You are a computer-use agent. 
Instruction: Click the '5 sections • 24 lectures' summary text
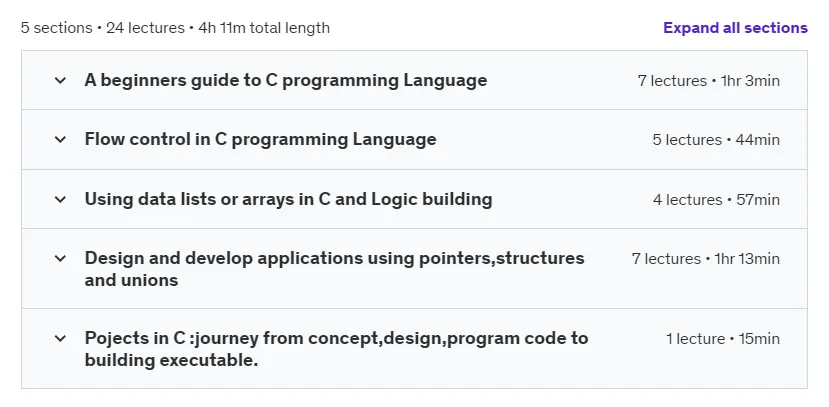(103, 27)
